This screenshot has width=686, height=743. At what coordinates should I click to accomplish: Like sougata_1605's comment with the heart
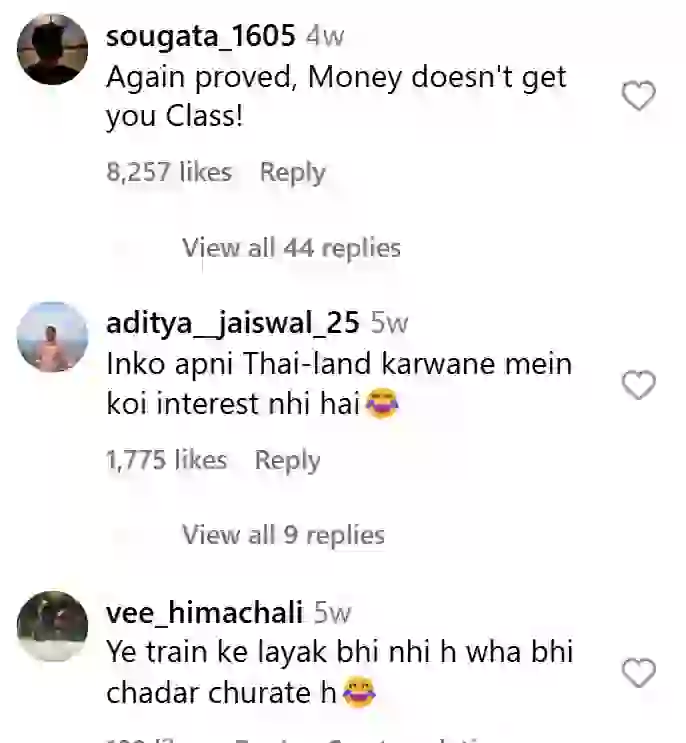(639, 96)
